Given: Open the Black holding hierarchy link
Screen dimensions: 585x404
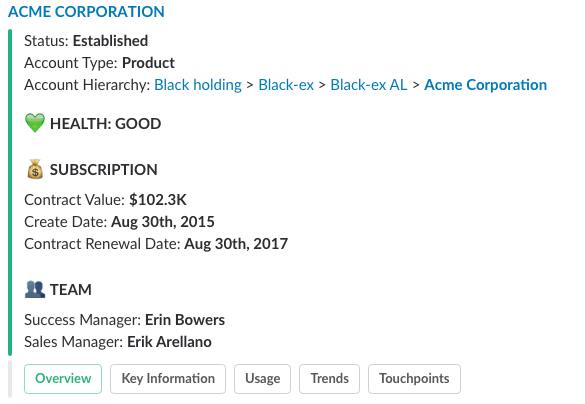Looking at the screenshot, I should click(x=198, y=85).
